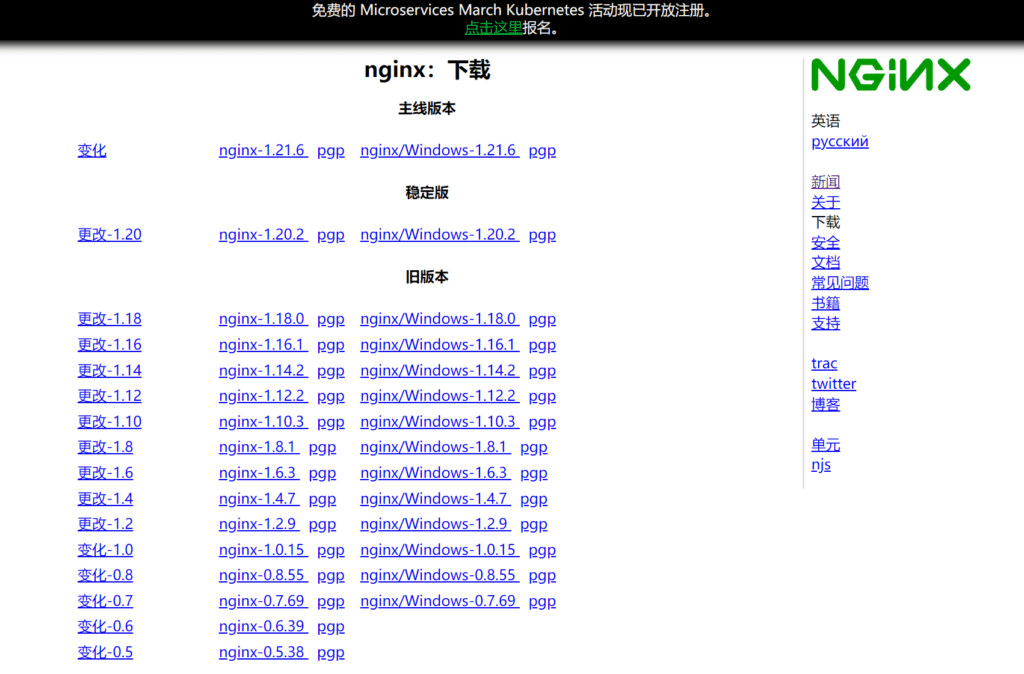Viewport: 1024px width, 674px height.
Task: Open the 文档 documentation page
Action: pyautogui.click(x=825, y=262)
